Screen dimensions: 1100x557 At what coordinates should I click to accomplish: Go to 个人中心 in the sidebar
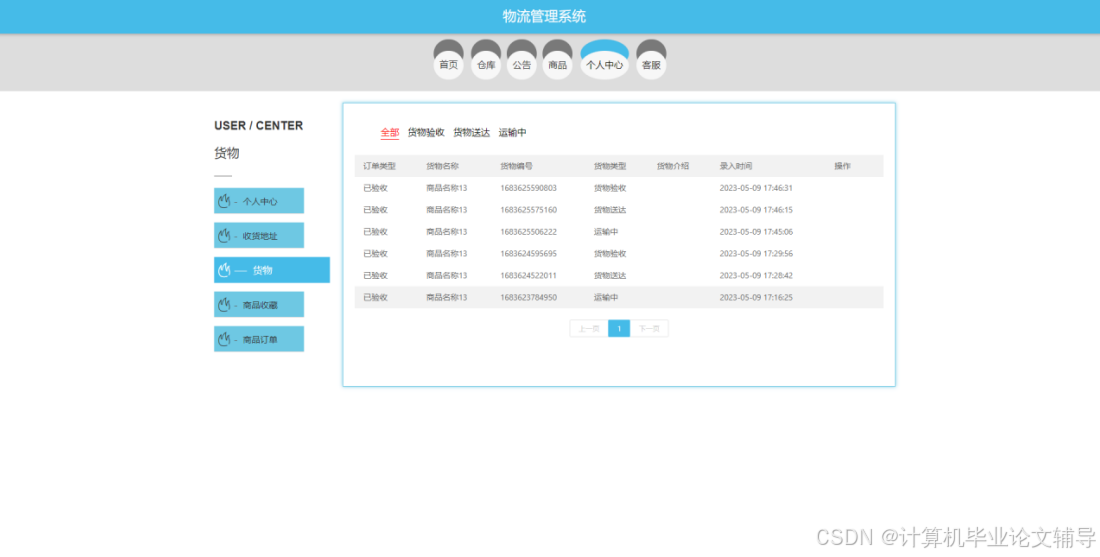pos(259,201)
